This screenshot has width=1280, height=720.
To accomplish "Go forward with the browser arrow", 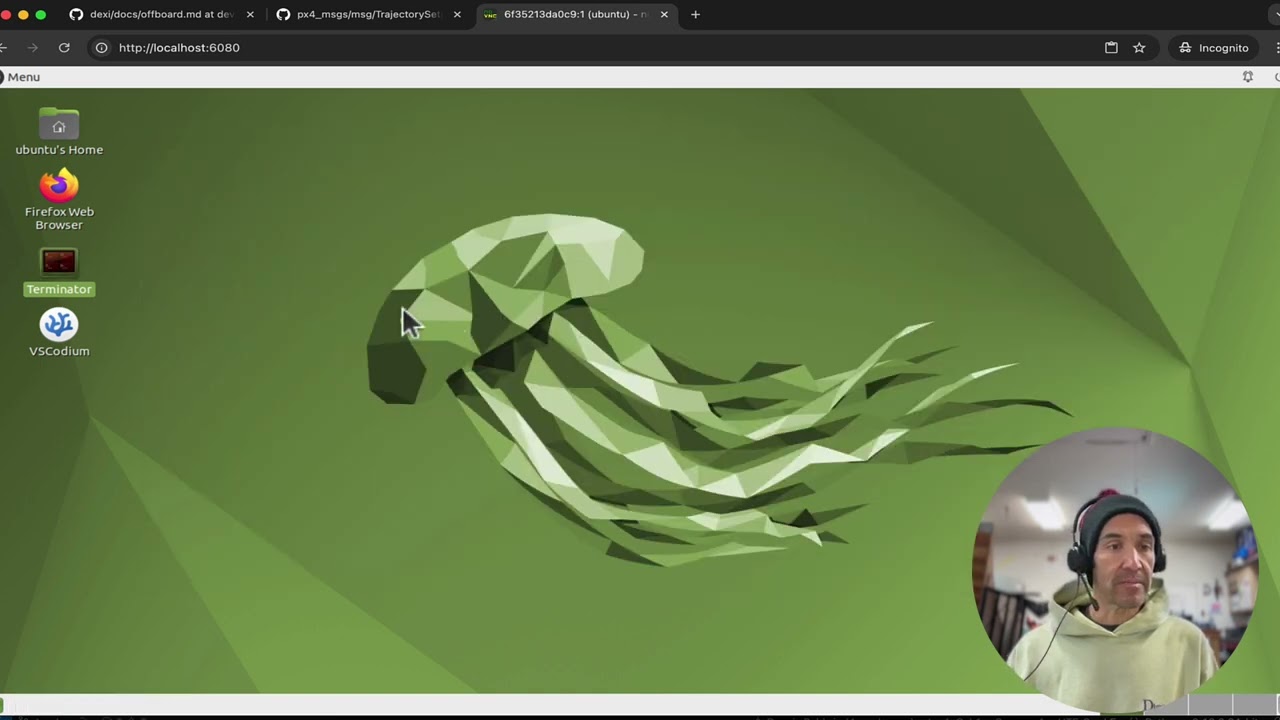I will [32, 47].
